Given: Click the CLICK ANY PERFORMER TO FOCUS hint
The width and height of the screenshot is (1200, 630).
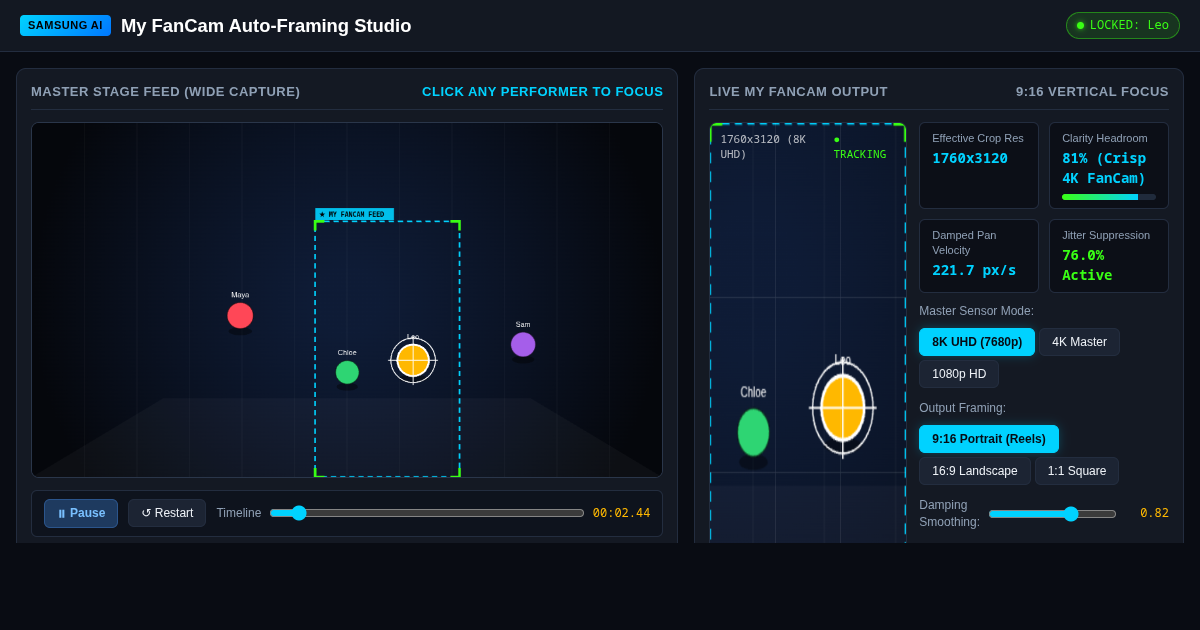Looking at the screenshot, I should click(x=542, y=91).
